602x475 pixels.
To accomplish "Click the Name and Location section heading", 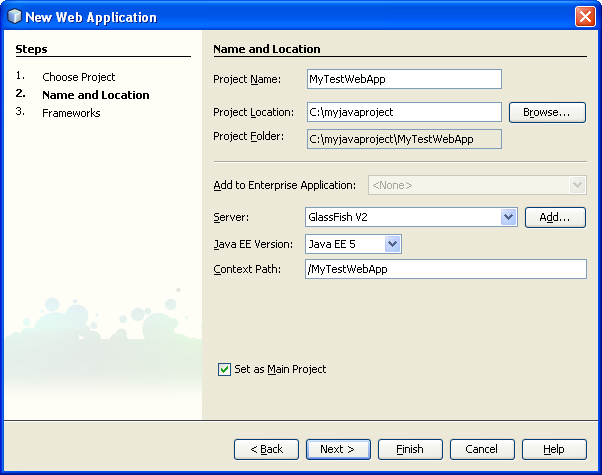I will pos(267,49).
